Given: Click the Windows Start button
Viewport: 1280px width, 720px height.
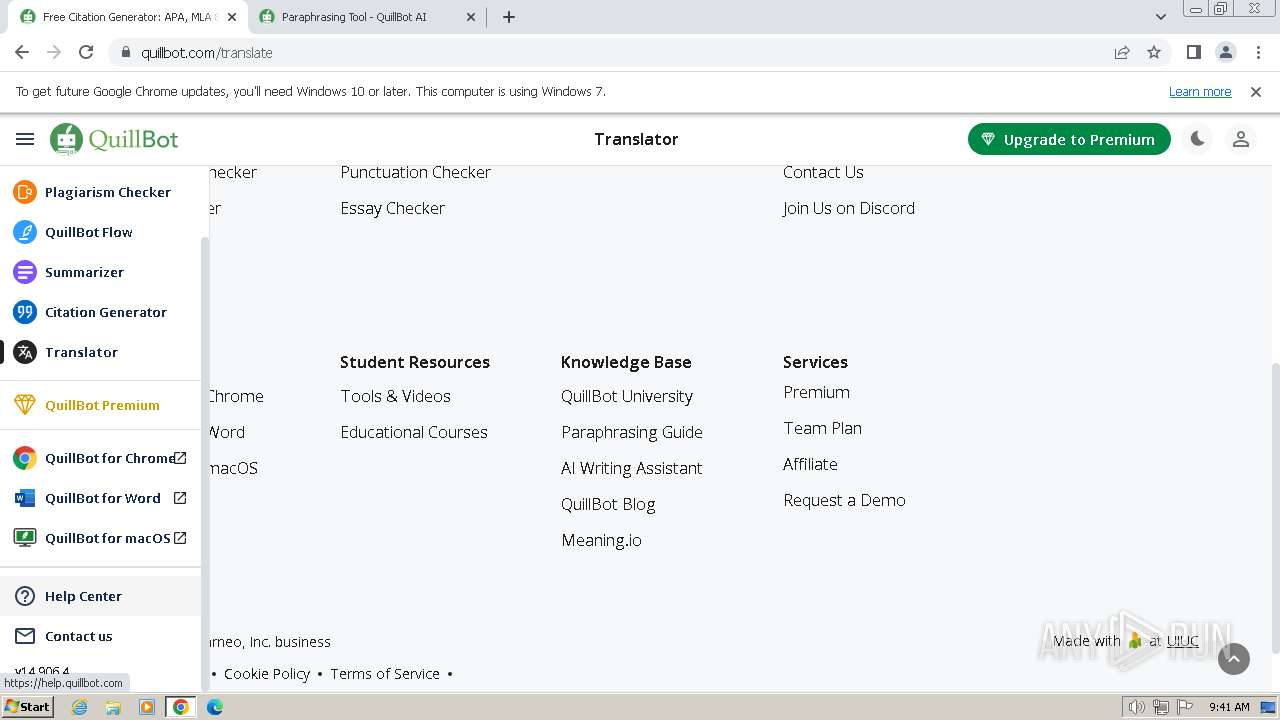Looking at the screenshot, I should 28,707.
